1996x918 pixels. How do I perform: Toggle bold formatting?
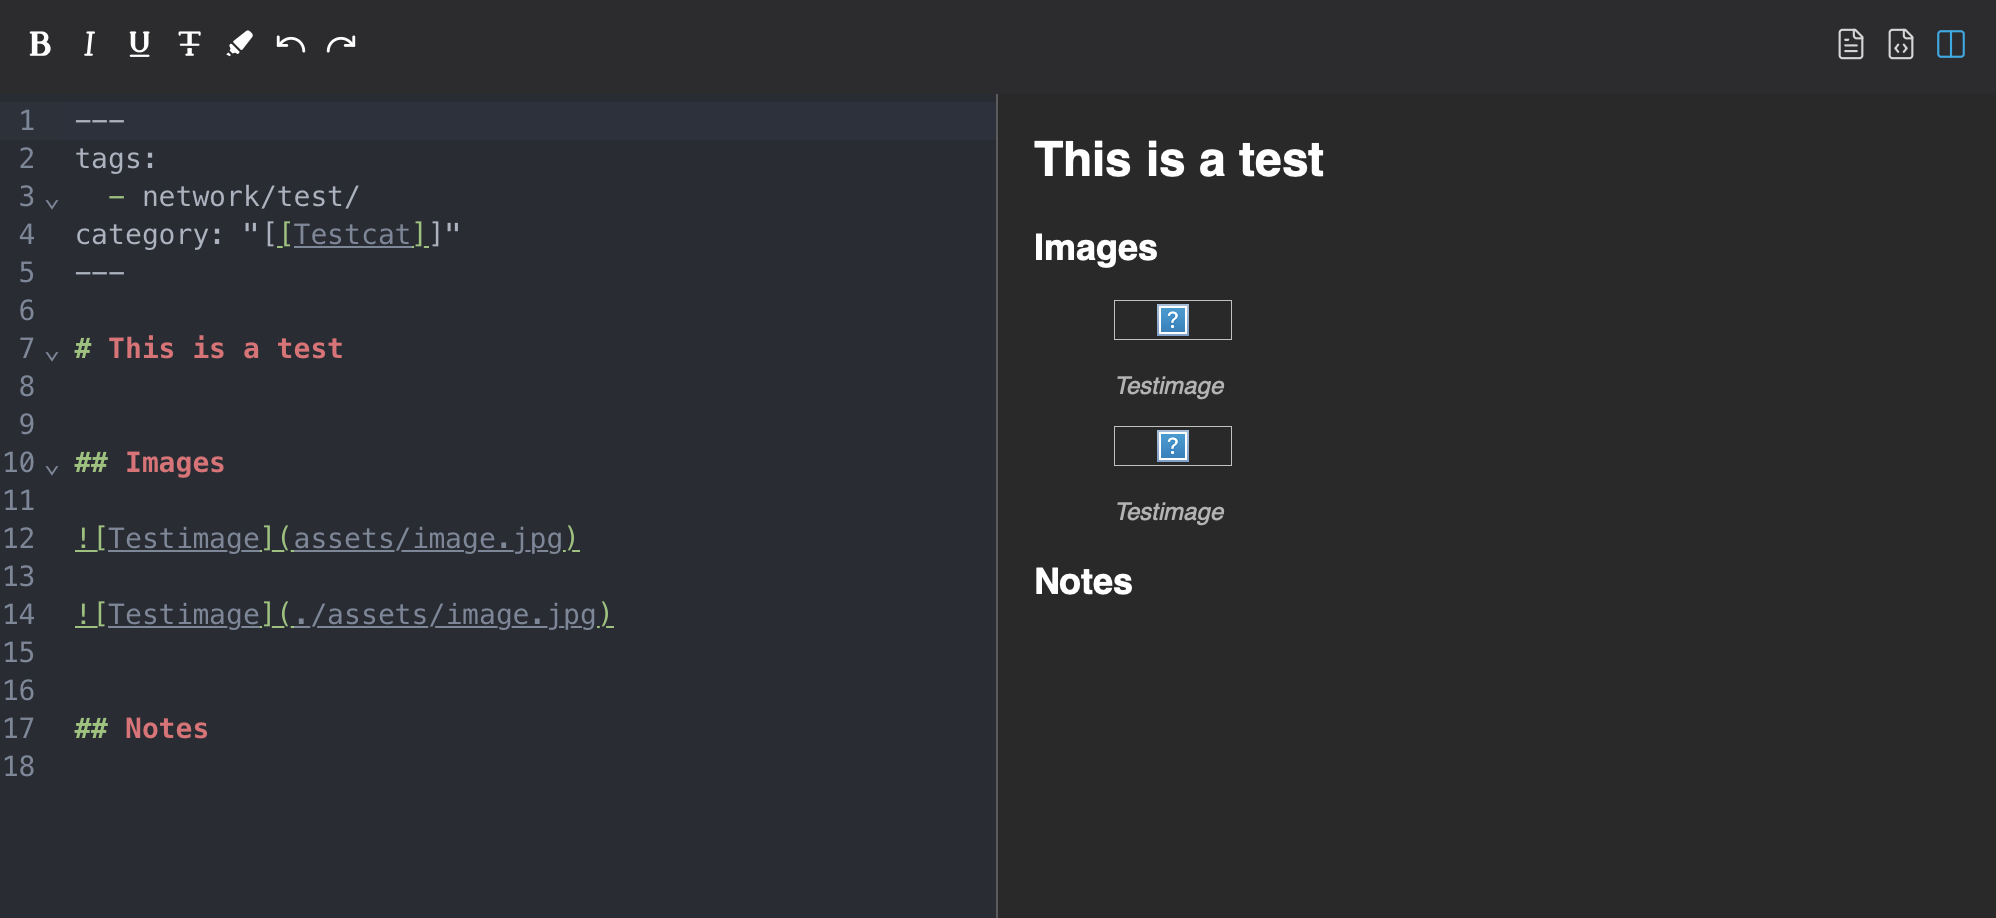pos(40,44)
